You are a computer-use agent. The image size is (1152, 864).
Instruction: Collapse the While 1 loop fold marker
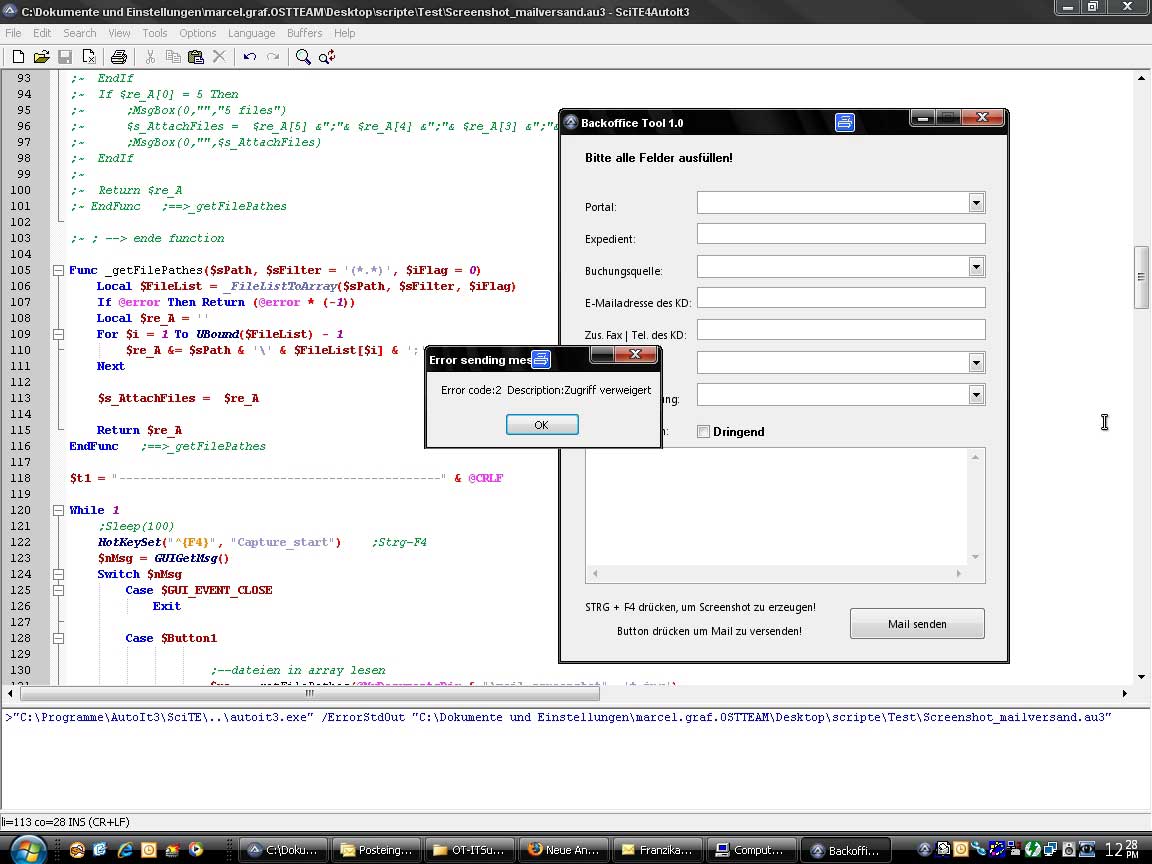pos(58,510)
